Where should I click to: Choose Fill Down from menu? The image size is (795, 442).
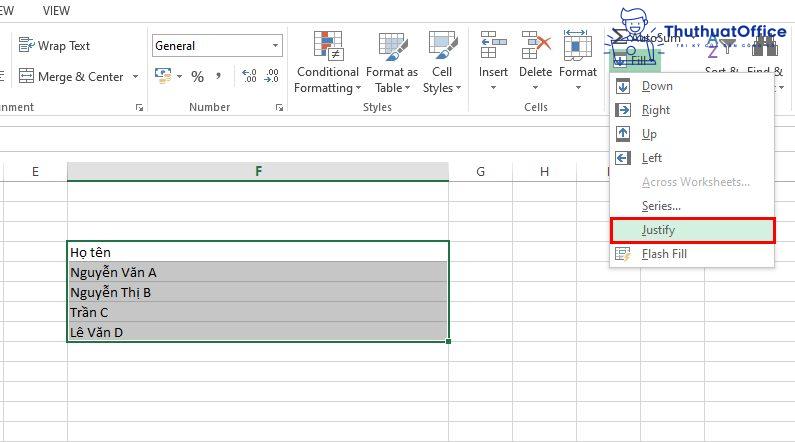(692, 86)
